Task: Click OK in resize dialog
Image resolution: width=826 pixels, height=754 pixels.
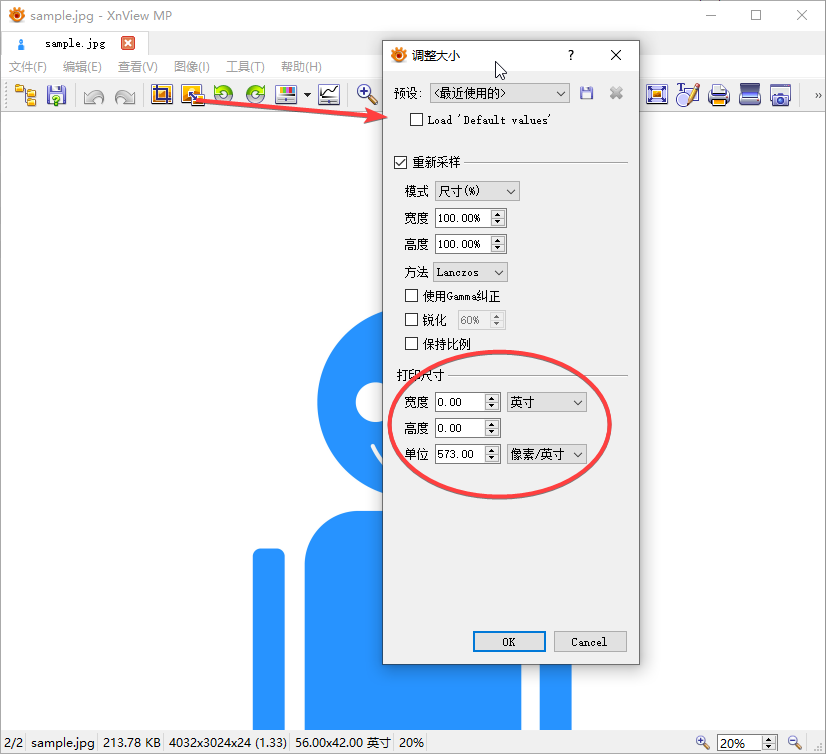Action: [509, 641]
